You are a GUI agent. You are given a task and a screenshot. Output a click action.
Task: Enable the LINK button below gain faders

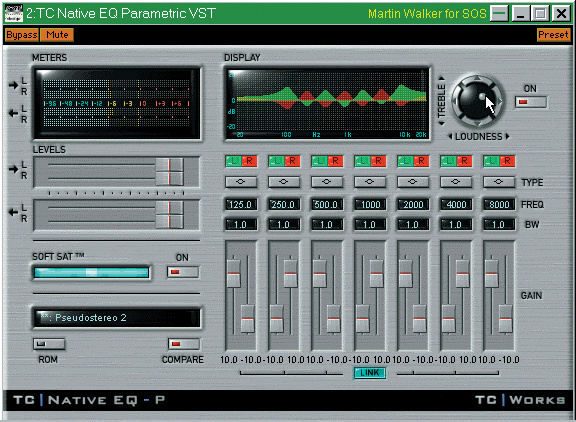[370, 373]
